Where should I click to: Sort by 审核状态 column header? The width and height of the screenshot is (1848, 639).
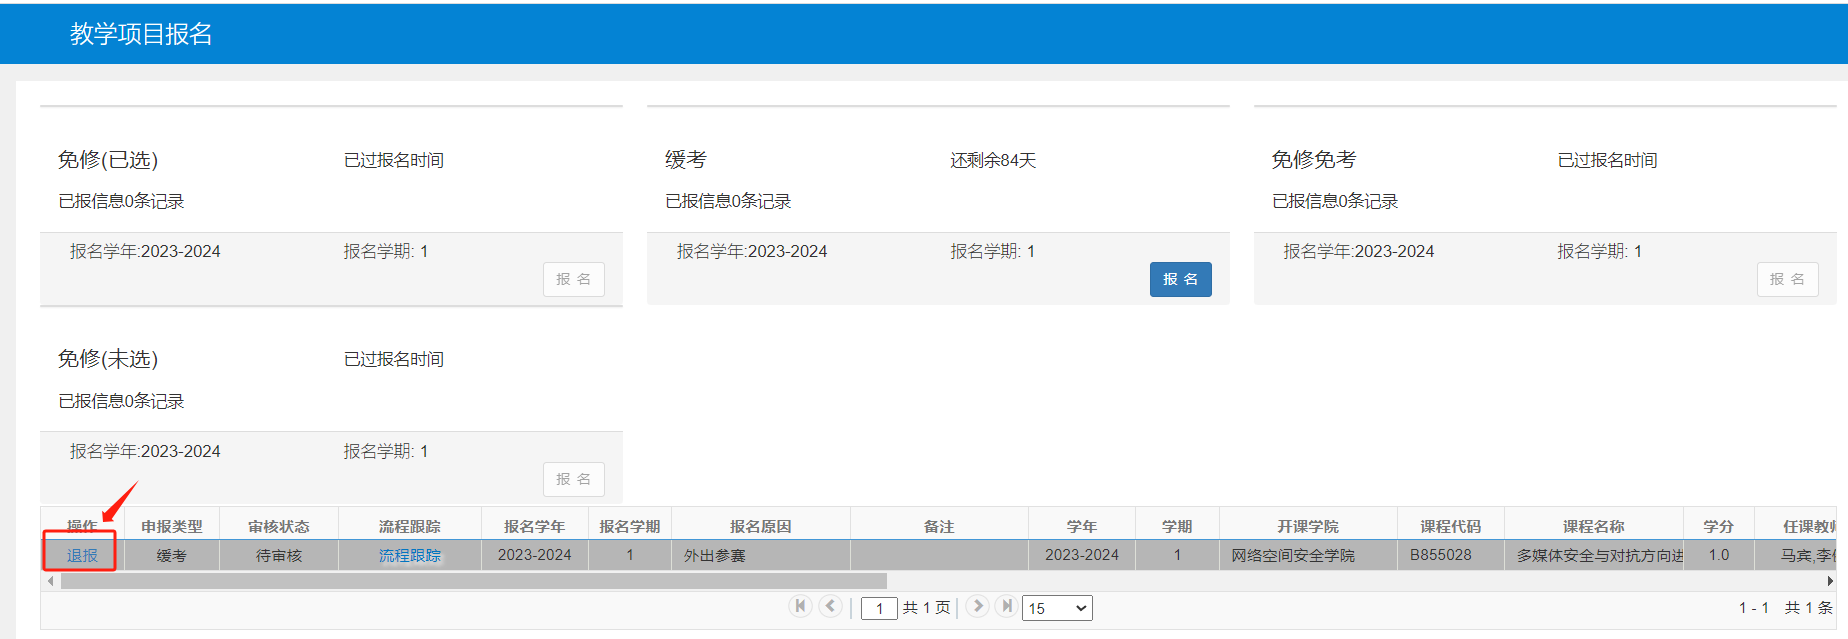pyautogui.click(x=279, y=526)
